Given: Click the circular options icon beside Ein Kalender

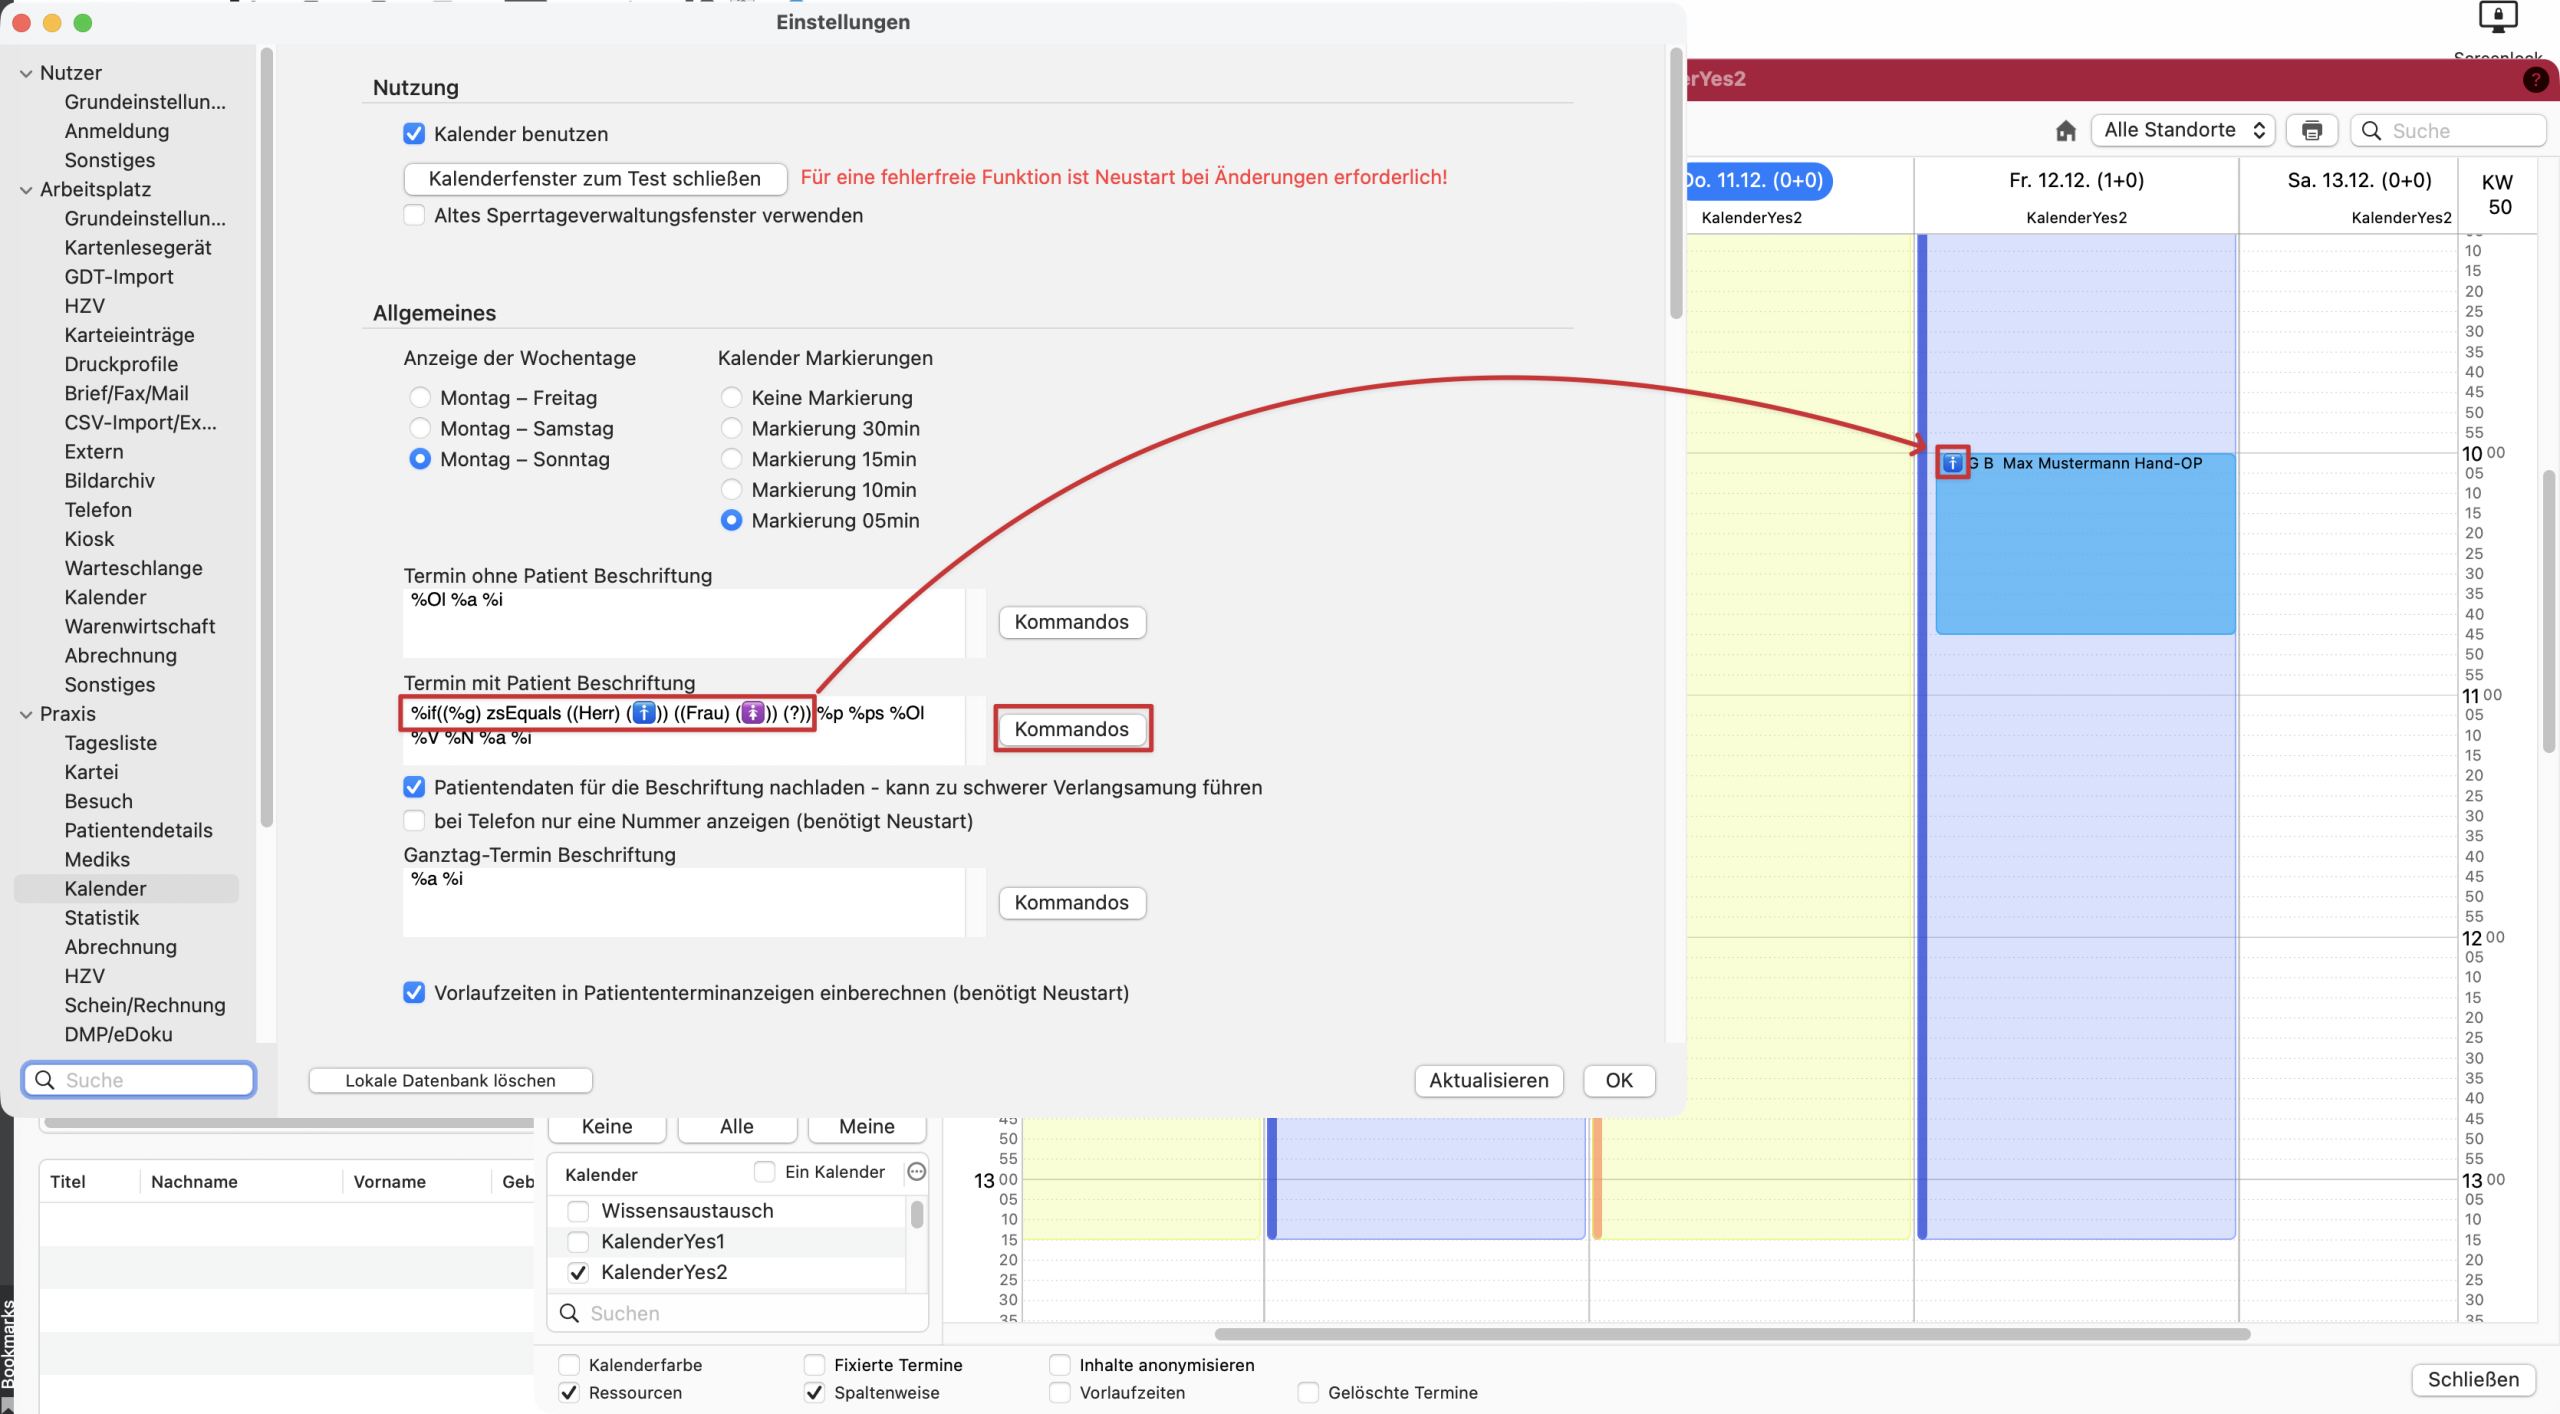Looking at the screenshot, I should (916, 1172).
